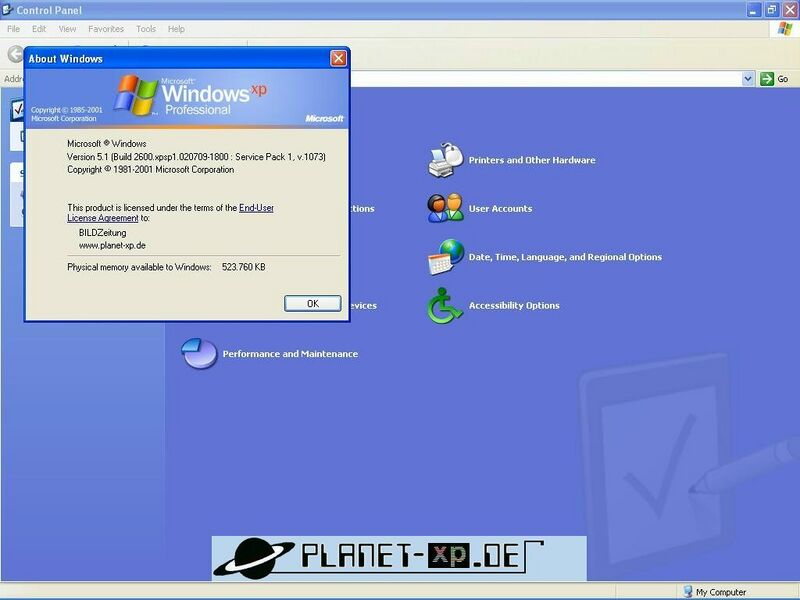Click the Accessibility Options text link
Screen dimensions: 800x600
click(x=514, y=306)
